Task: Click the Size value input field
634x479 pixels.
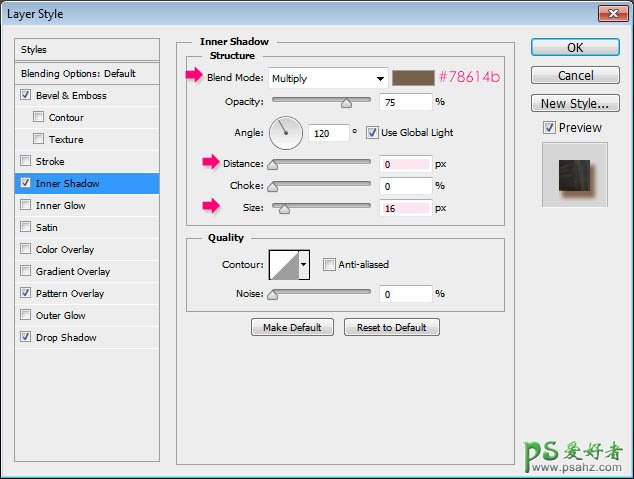Action: pos(405,208)
